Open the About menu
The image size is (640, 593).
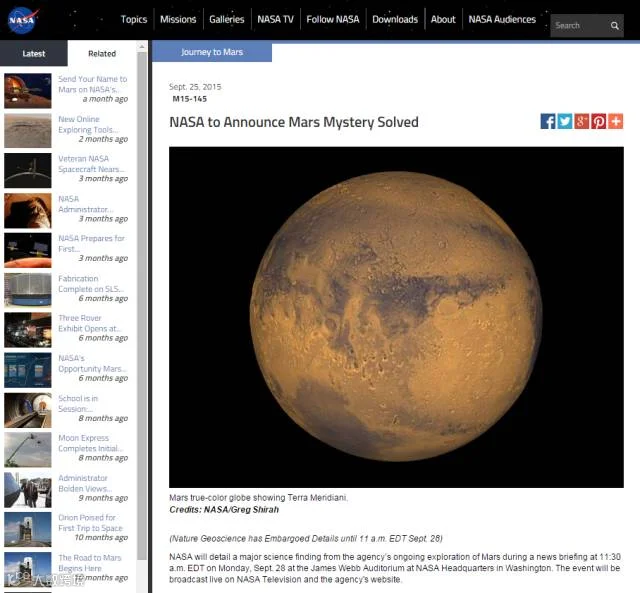click(443, 19)
